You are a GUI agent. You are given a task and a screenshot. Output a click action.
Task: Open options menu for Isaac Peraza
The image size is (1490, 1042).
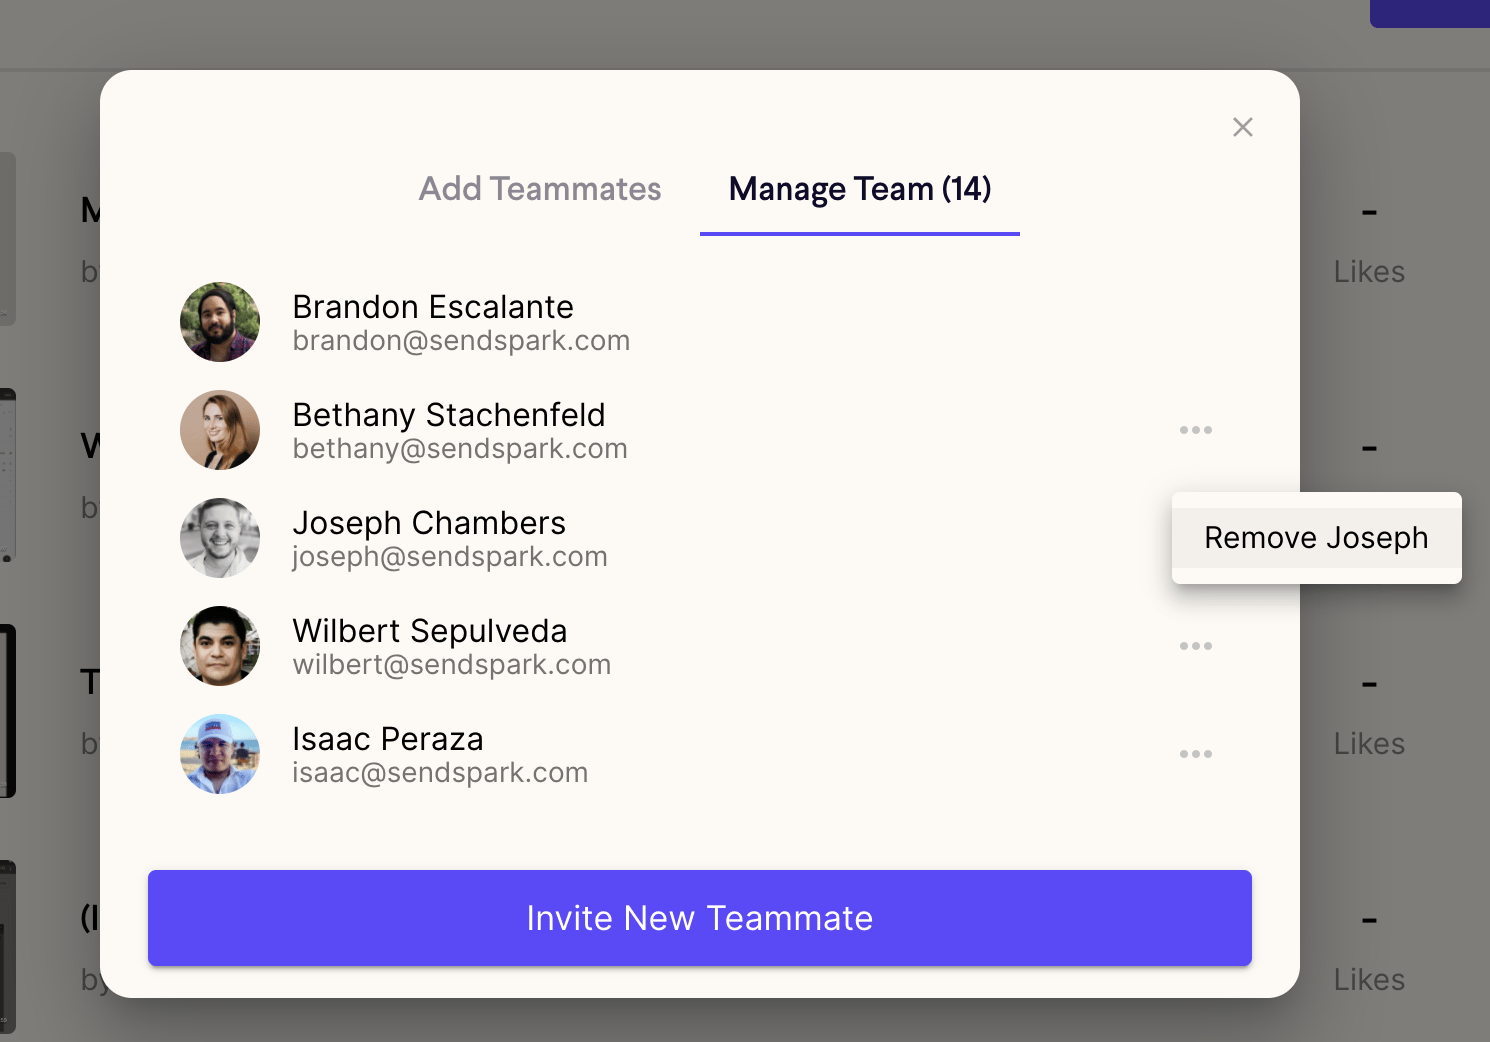1196,754
